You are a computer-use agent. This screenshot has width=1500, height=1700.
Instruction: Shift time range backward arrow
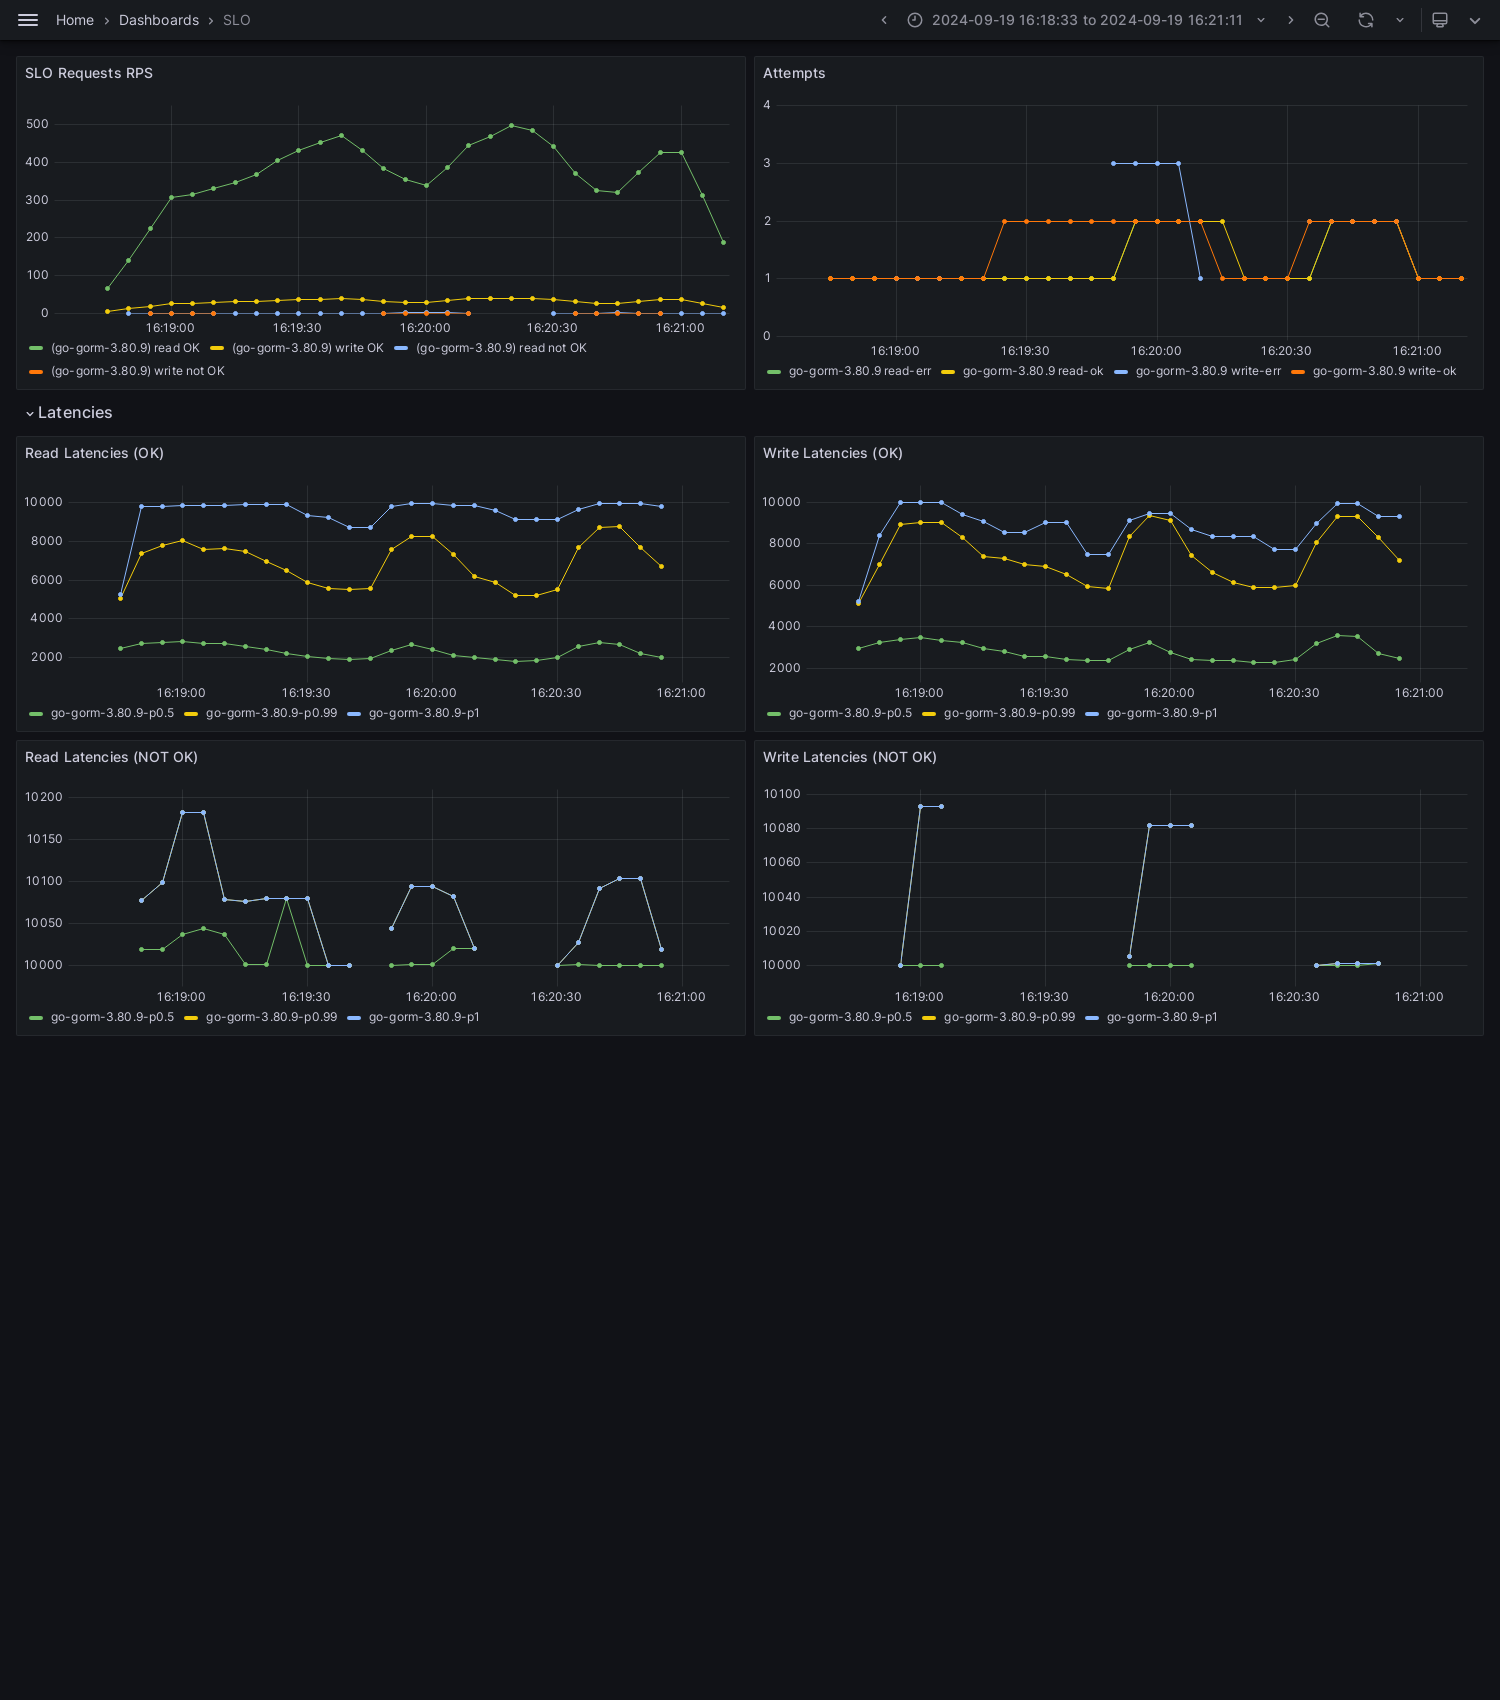pos(884,20)
